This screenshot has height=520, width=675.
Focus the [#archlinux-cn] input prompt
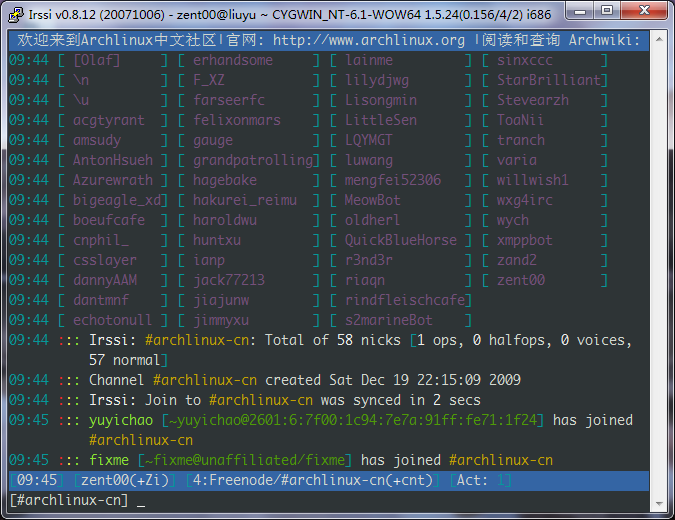click(70, 500)
